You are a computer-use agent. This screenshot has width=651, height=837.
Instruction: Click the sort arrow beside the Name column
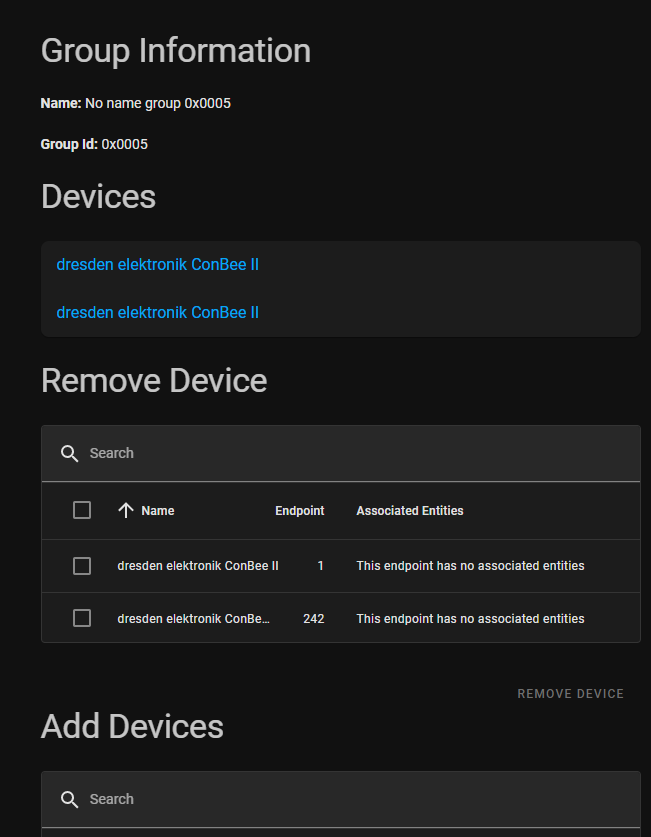pyautogui.click(x=125, y=510)
